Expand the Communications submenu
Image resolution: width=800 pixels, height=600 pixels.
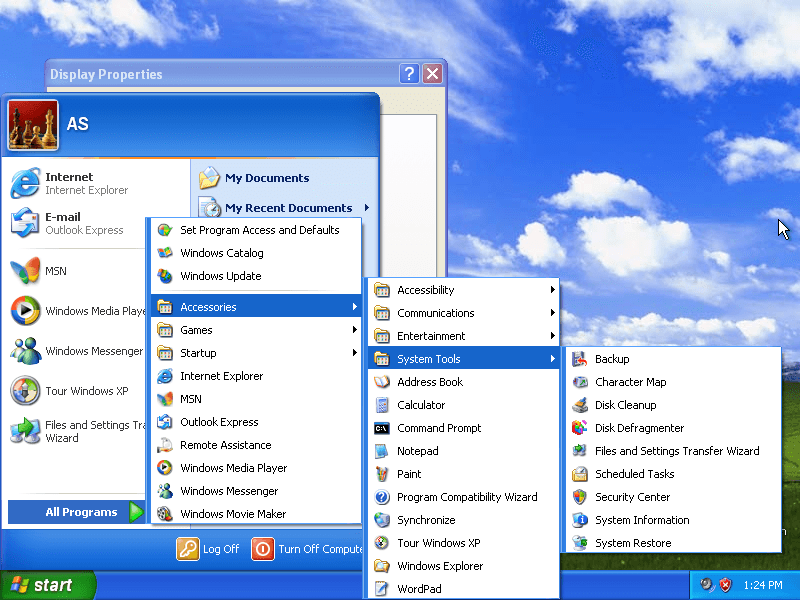click(463, 313)
